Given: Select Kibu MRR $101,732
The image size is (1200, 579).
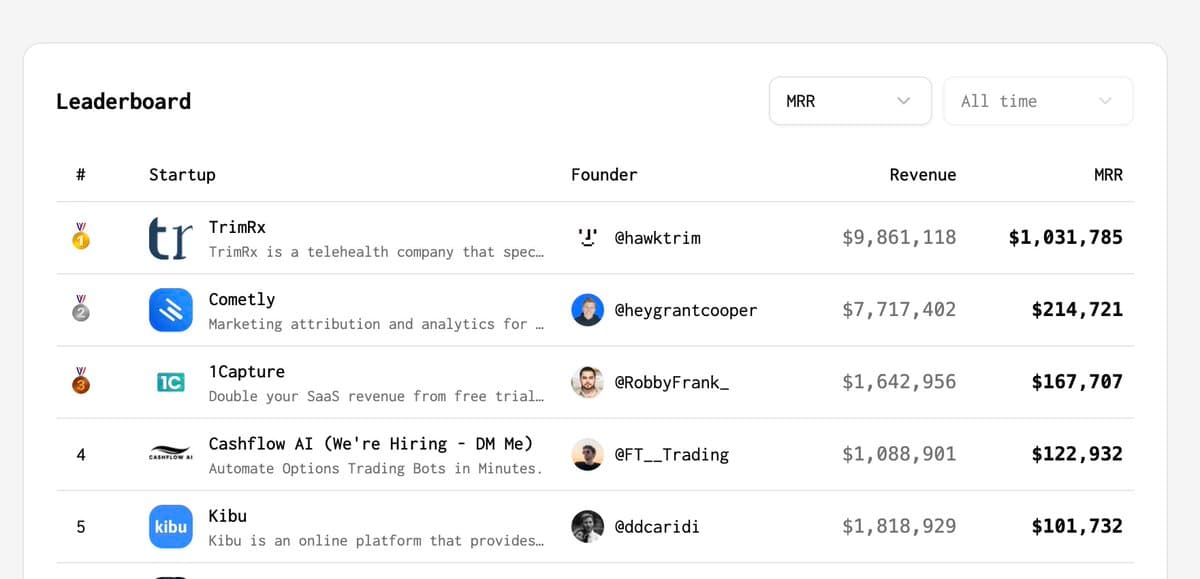Looking at the screenshot, I should pyautogui.click(x=1077, y=526).
